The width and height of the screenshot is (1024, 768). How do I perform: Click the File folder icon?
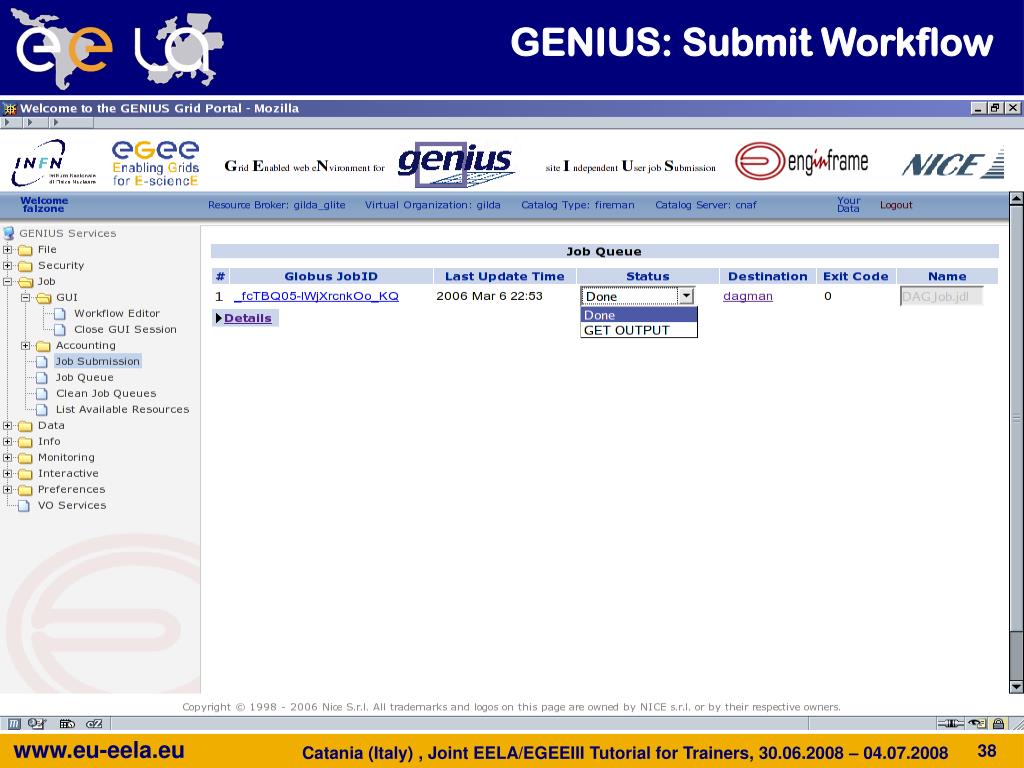click(x=25, y=250)
